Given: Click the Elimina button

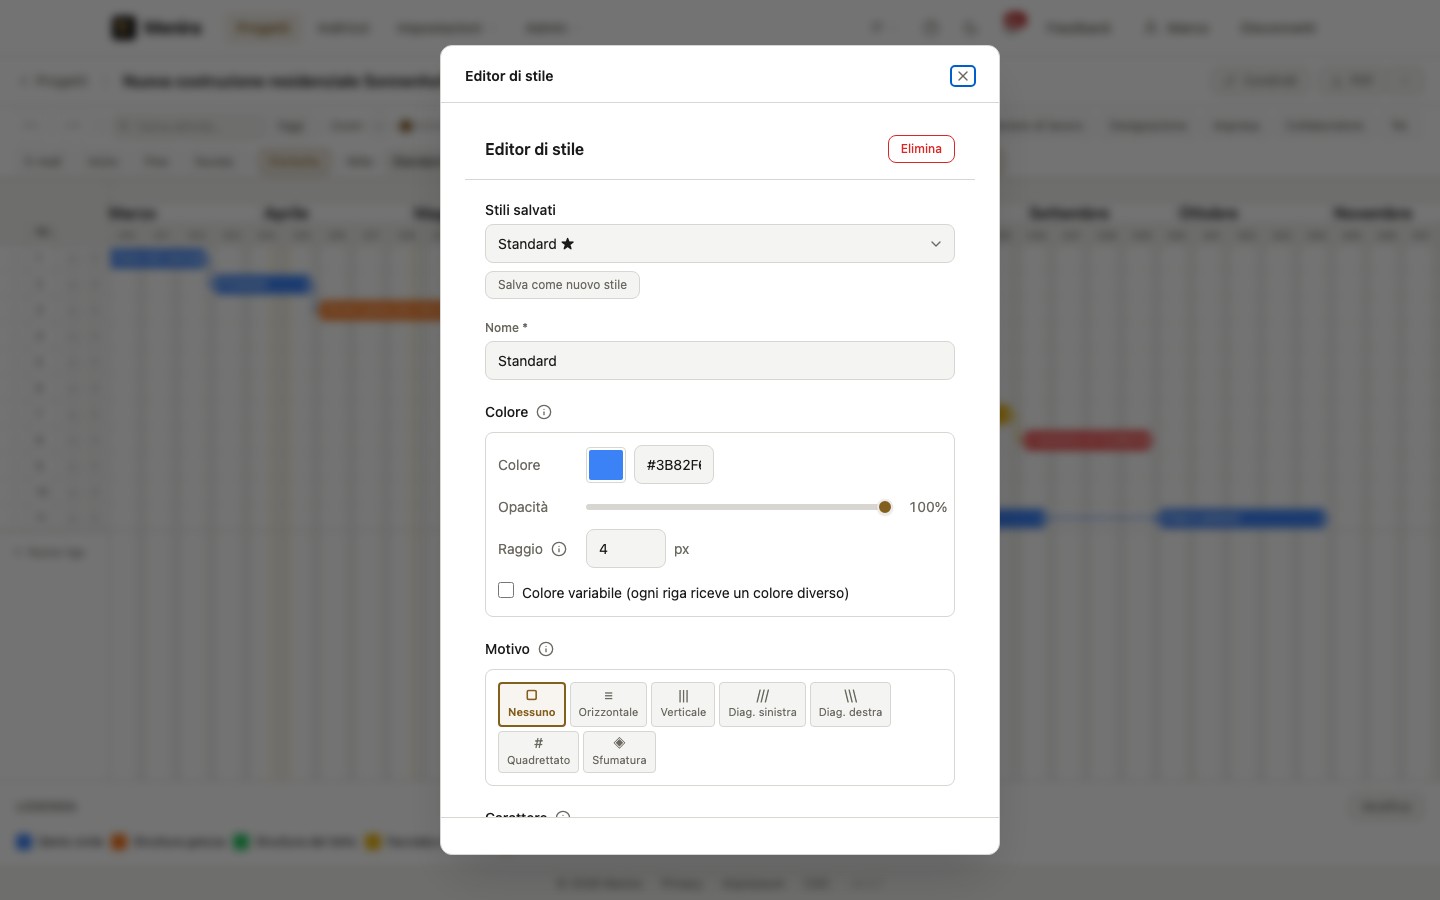Looking at the screenshot, I should click(x=921, y=149).
